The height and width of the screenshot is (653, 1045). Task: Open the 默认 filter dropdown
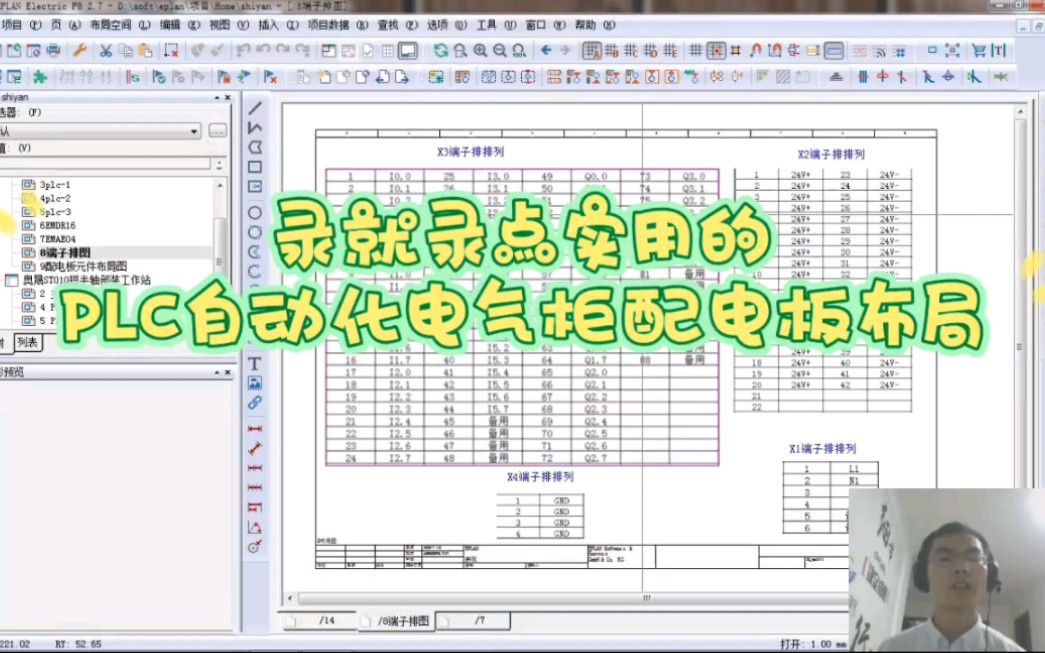coord(193,131)
